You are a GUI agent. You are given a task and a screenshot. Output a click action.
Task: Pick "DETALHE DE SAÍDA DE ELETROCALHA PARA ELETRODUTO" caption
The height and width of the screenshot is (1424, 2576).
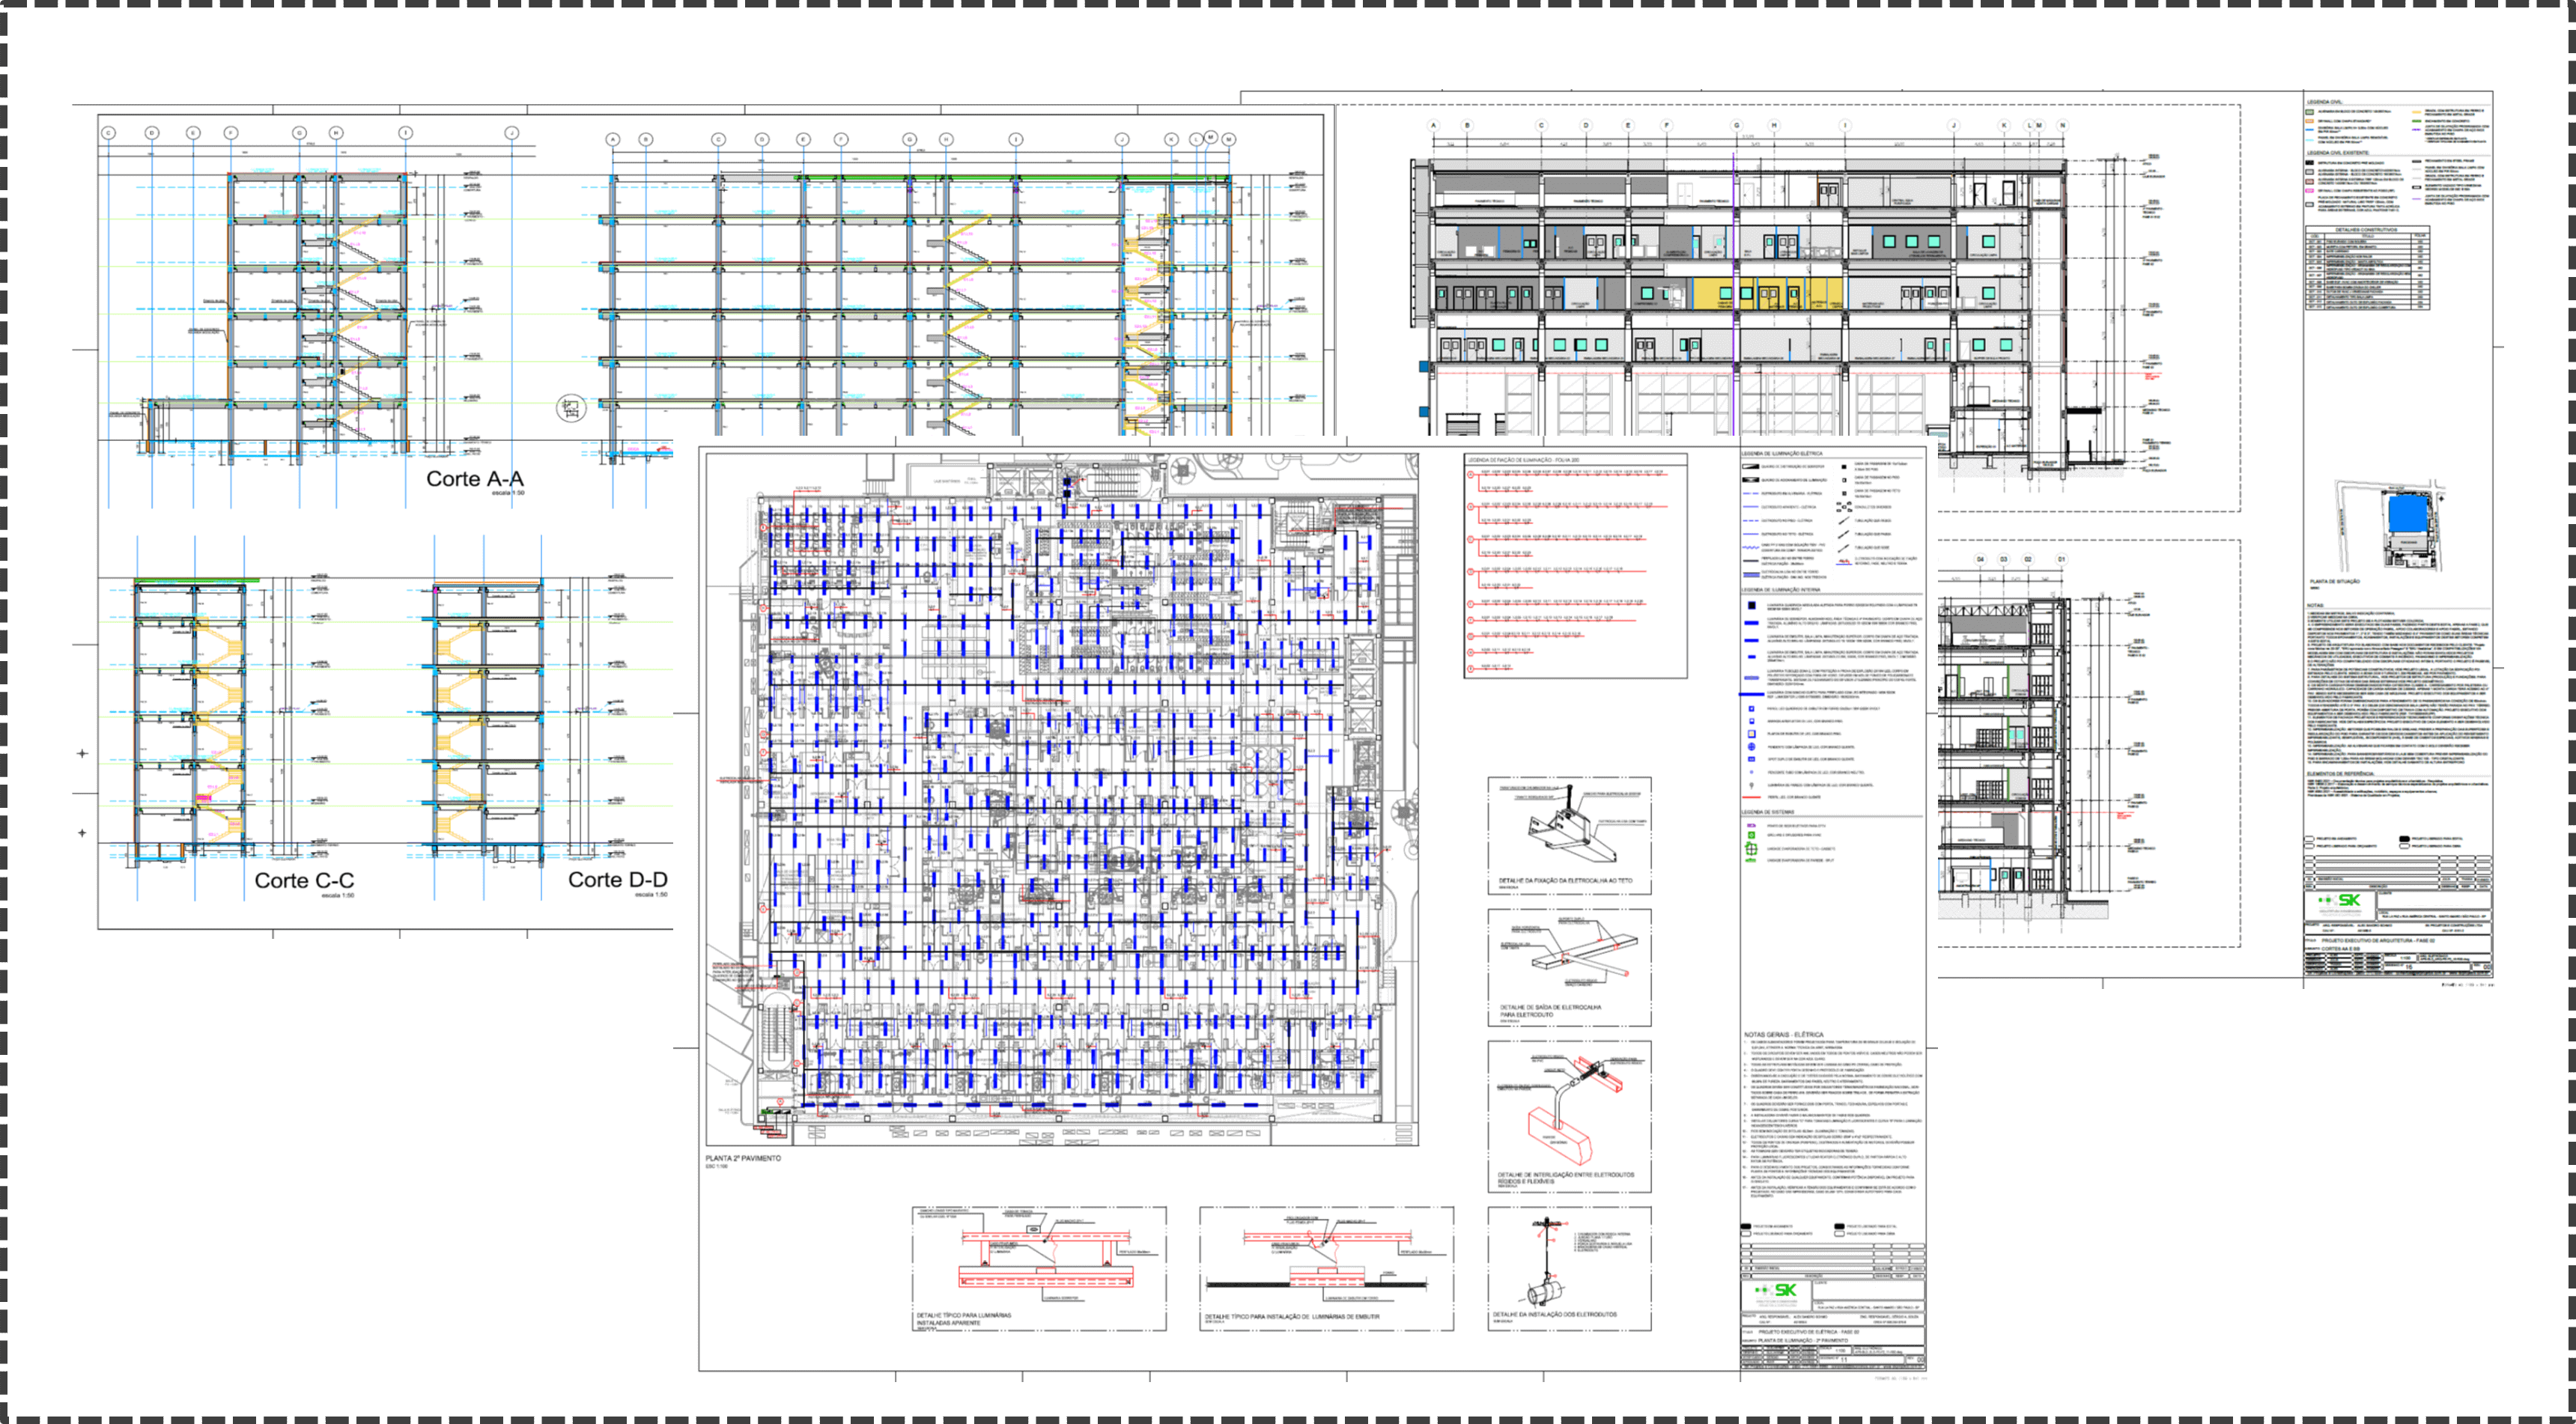coord(1550,1010)
